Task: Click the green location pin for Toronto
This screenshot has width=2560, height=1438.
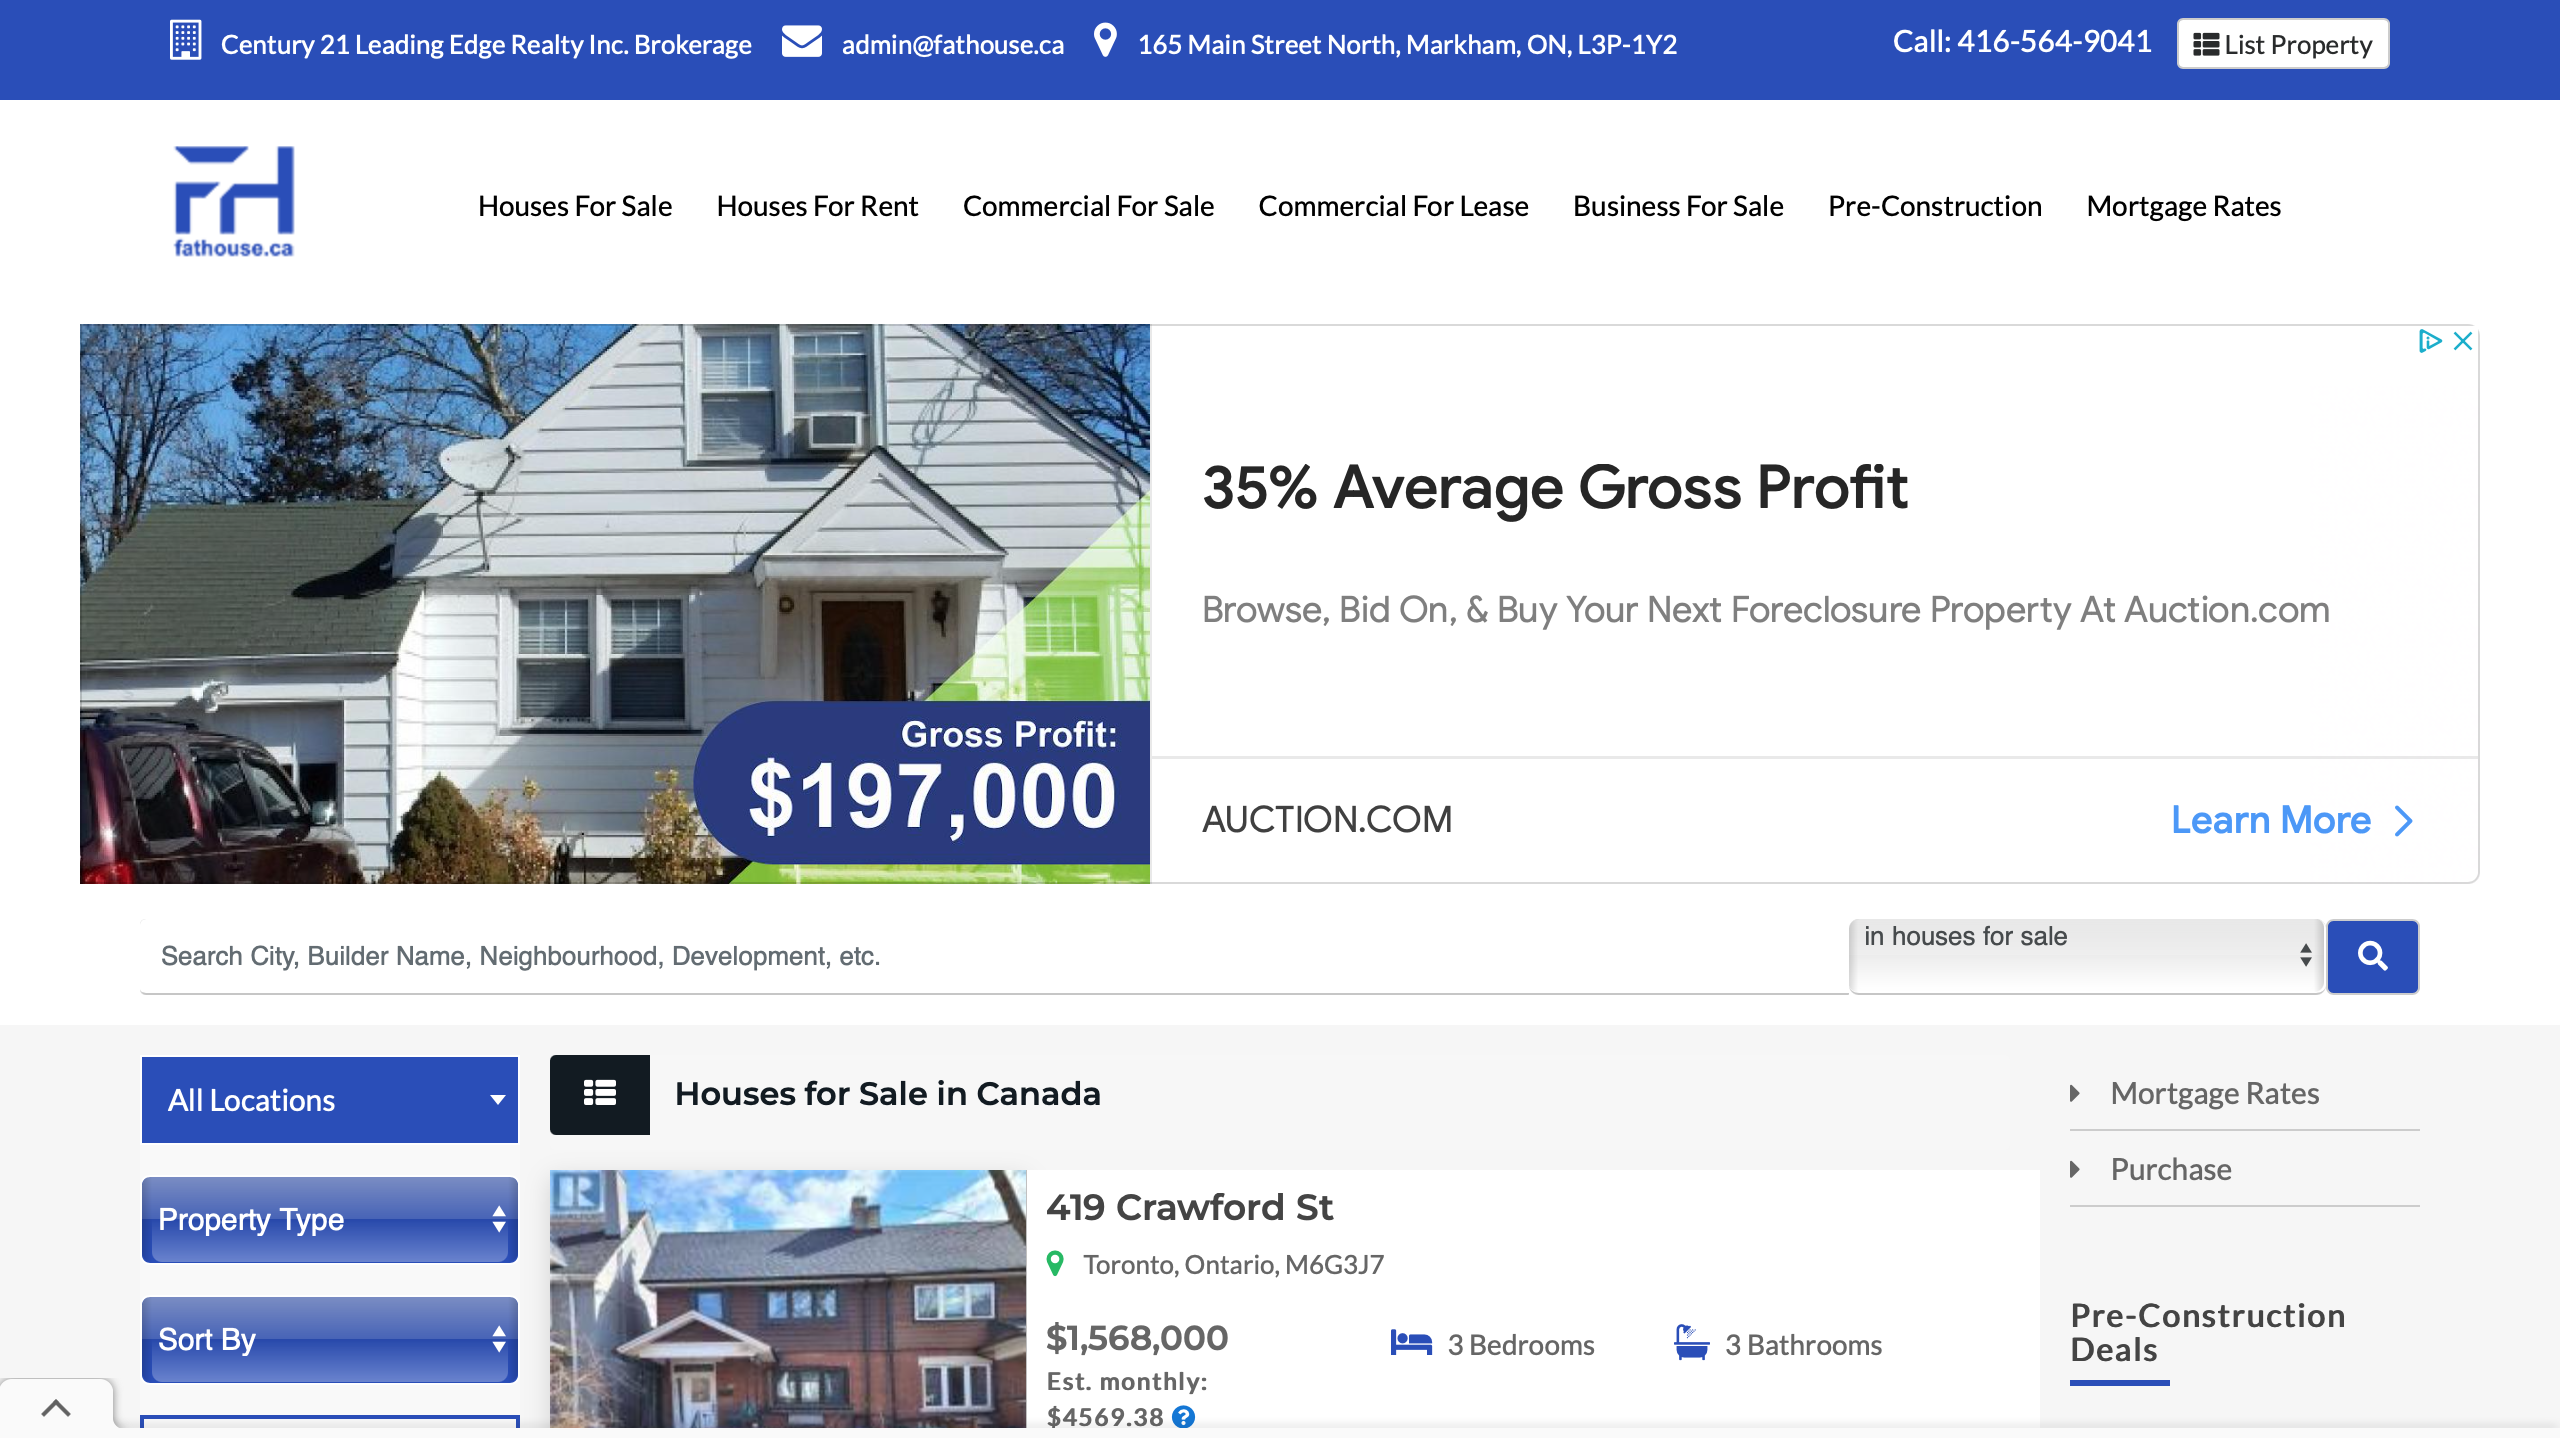Action: coord(1055,1264)
